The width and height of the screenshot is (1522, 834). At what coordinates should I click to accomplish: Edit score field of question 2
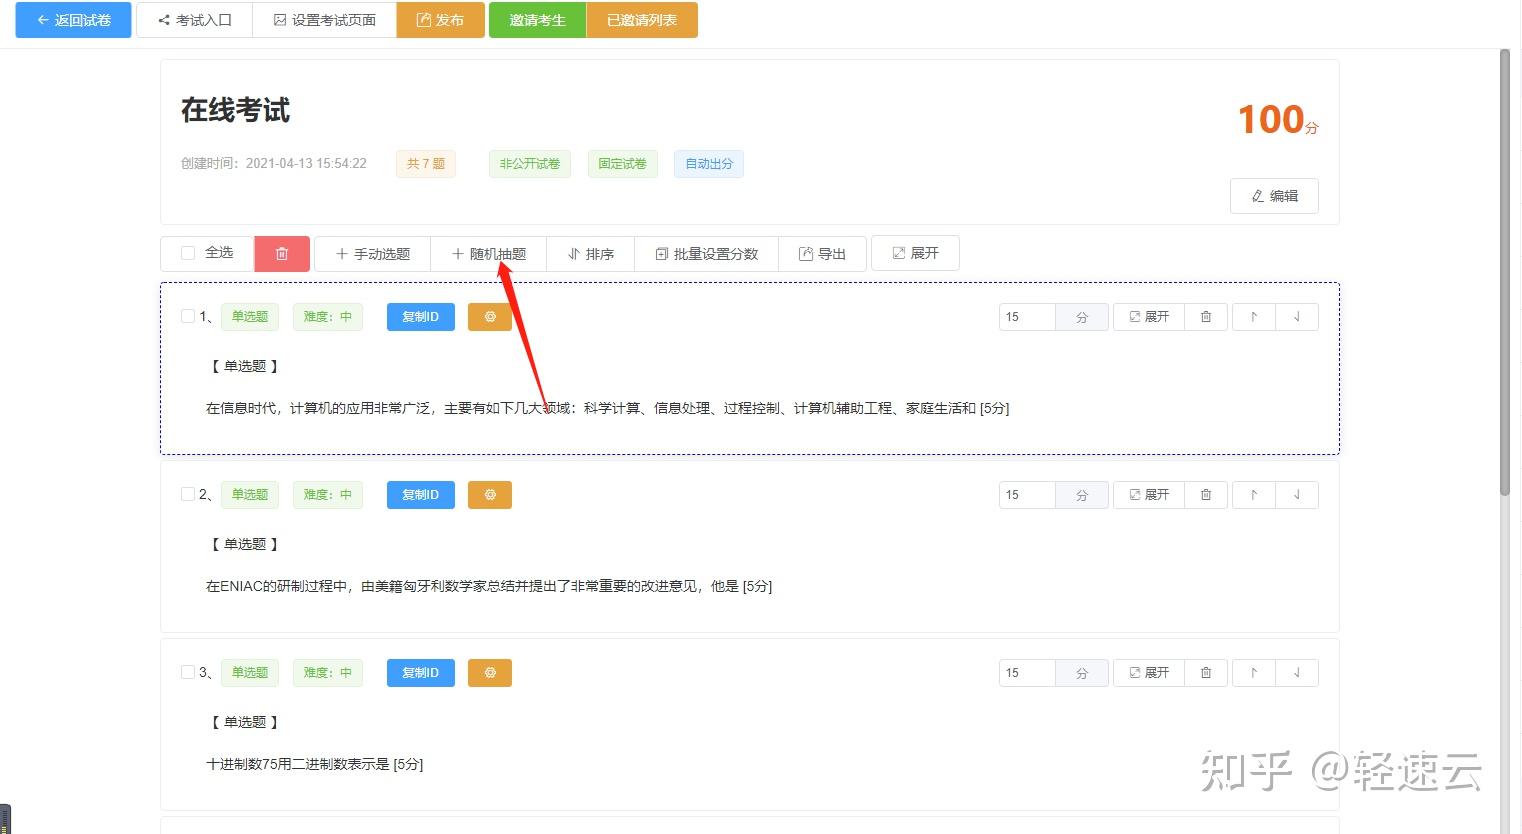click(1027, 495)
